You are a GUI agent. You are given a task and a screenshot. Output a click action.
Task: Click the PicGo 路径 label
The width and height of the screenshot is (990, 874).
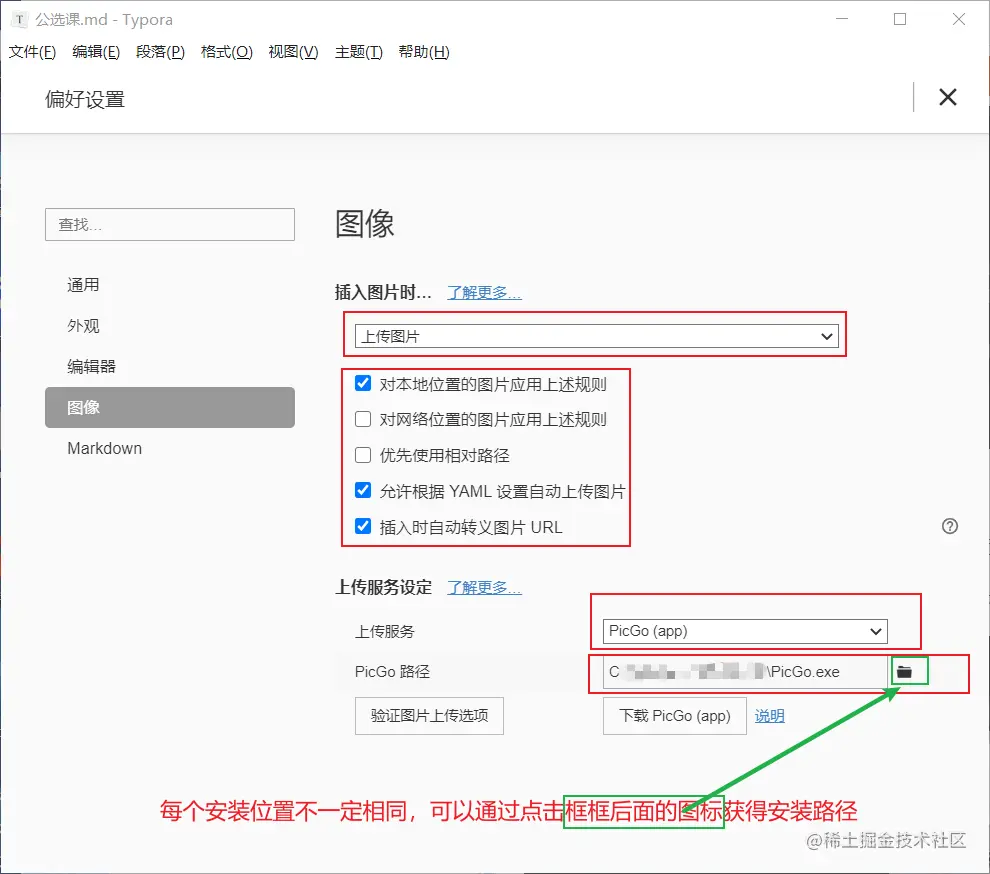(392, 672)
